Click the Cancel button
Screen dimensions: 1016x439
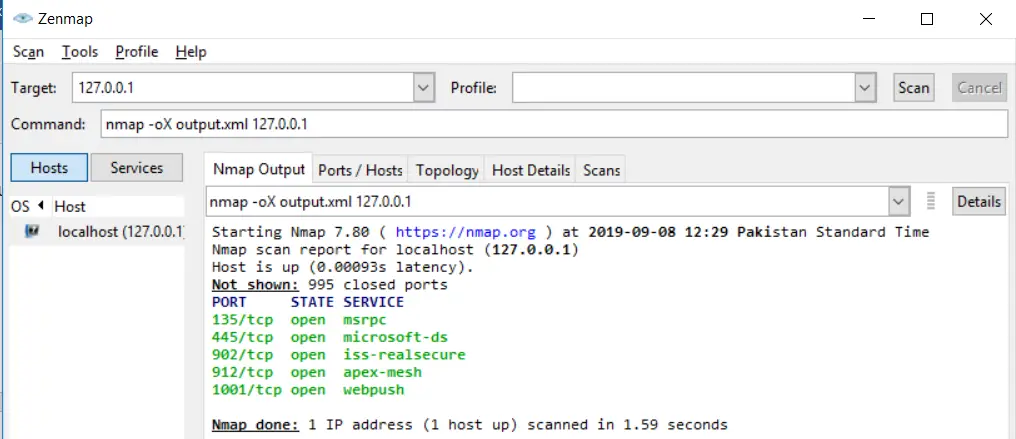[x=979, y=87]
